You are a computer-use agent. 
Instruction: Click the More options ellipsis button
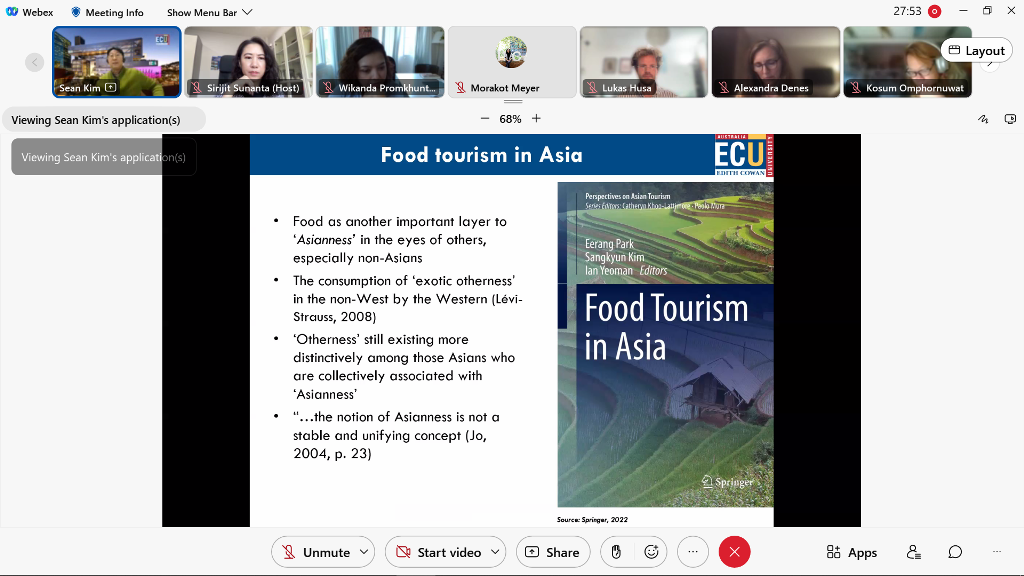[x=693, y=552]
